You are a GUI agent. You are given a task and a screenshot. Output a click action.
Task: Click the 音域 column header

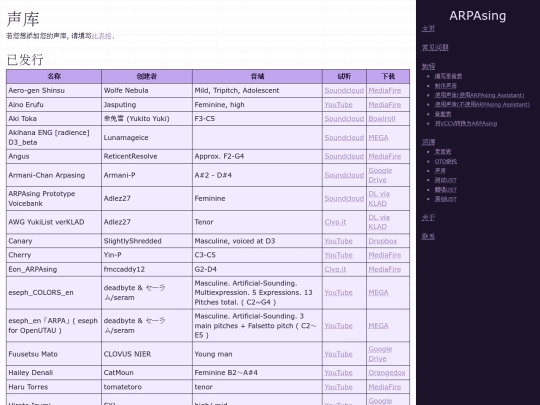pos(257,76)
